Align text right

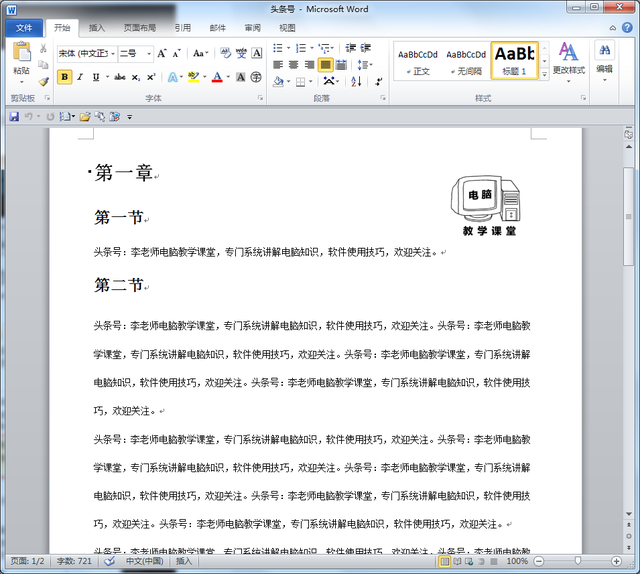click(309, 65)
